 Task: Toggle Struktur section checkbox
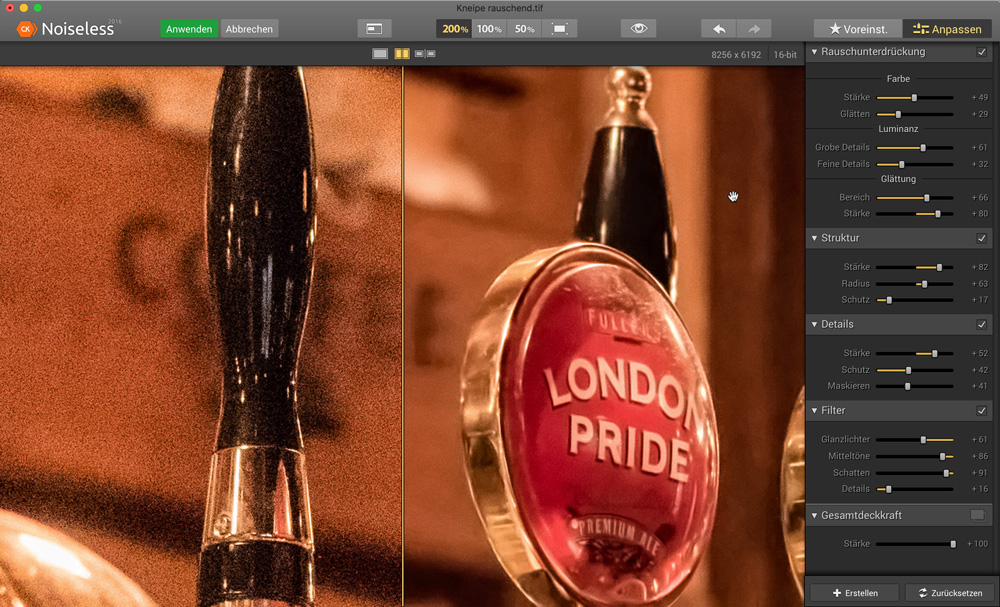(982, 238)
